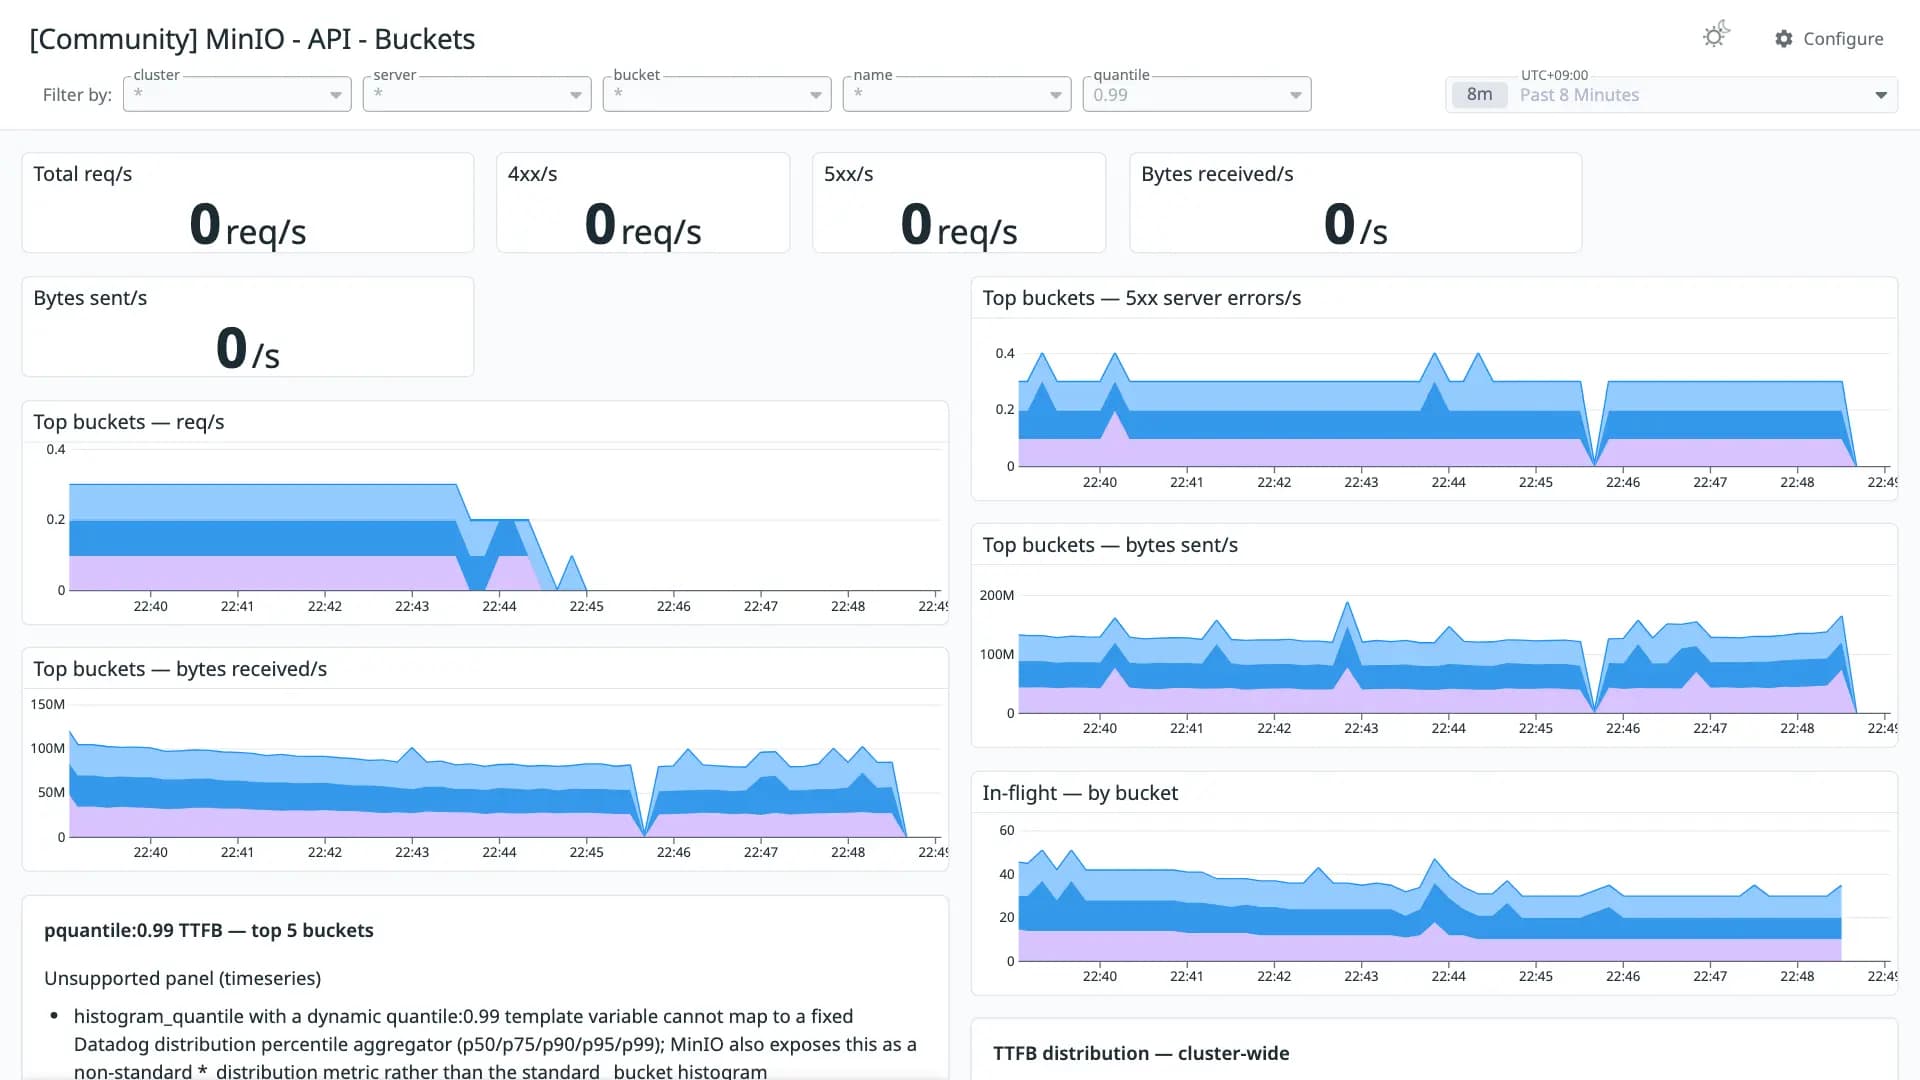Open the bucket filter dropdown

(717, 94)
